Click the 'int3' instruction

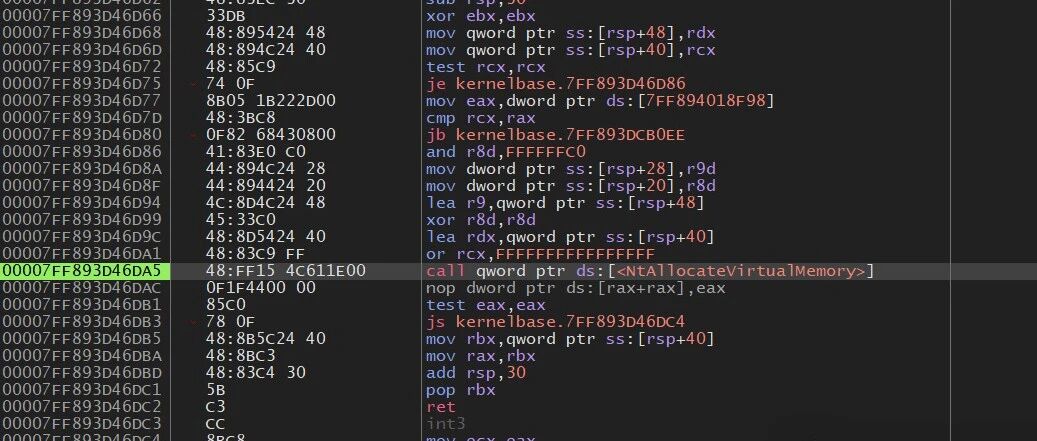(x=446, y=424)
